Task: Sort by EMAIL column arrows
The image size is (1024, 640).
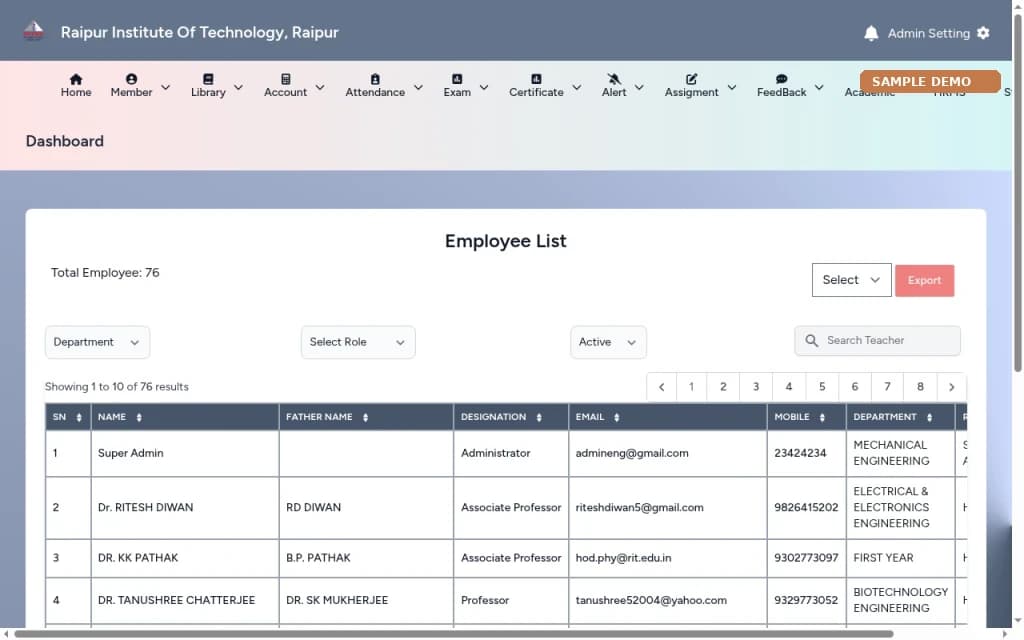Action: point(616,417)
